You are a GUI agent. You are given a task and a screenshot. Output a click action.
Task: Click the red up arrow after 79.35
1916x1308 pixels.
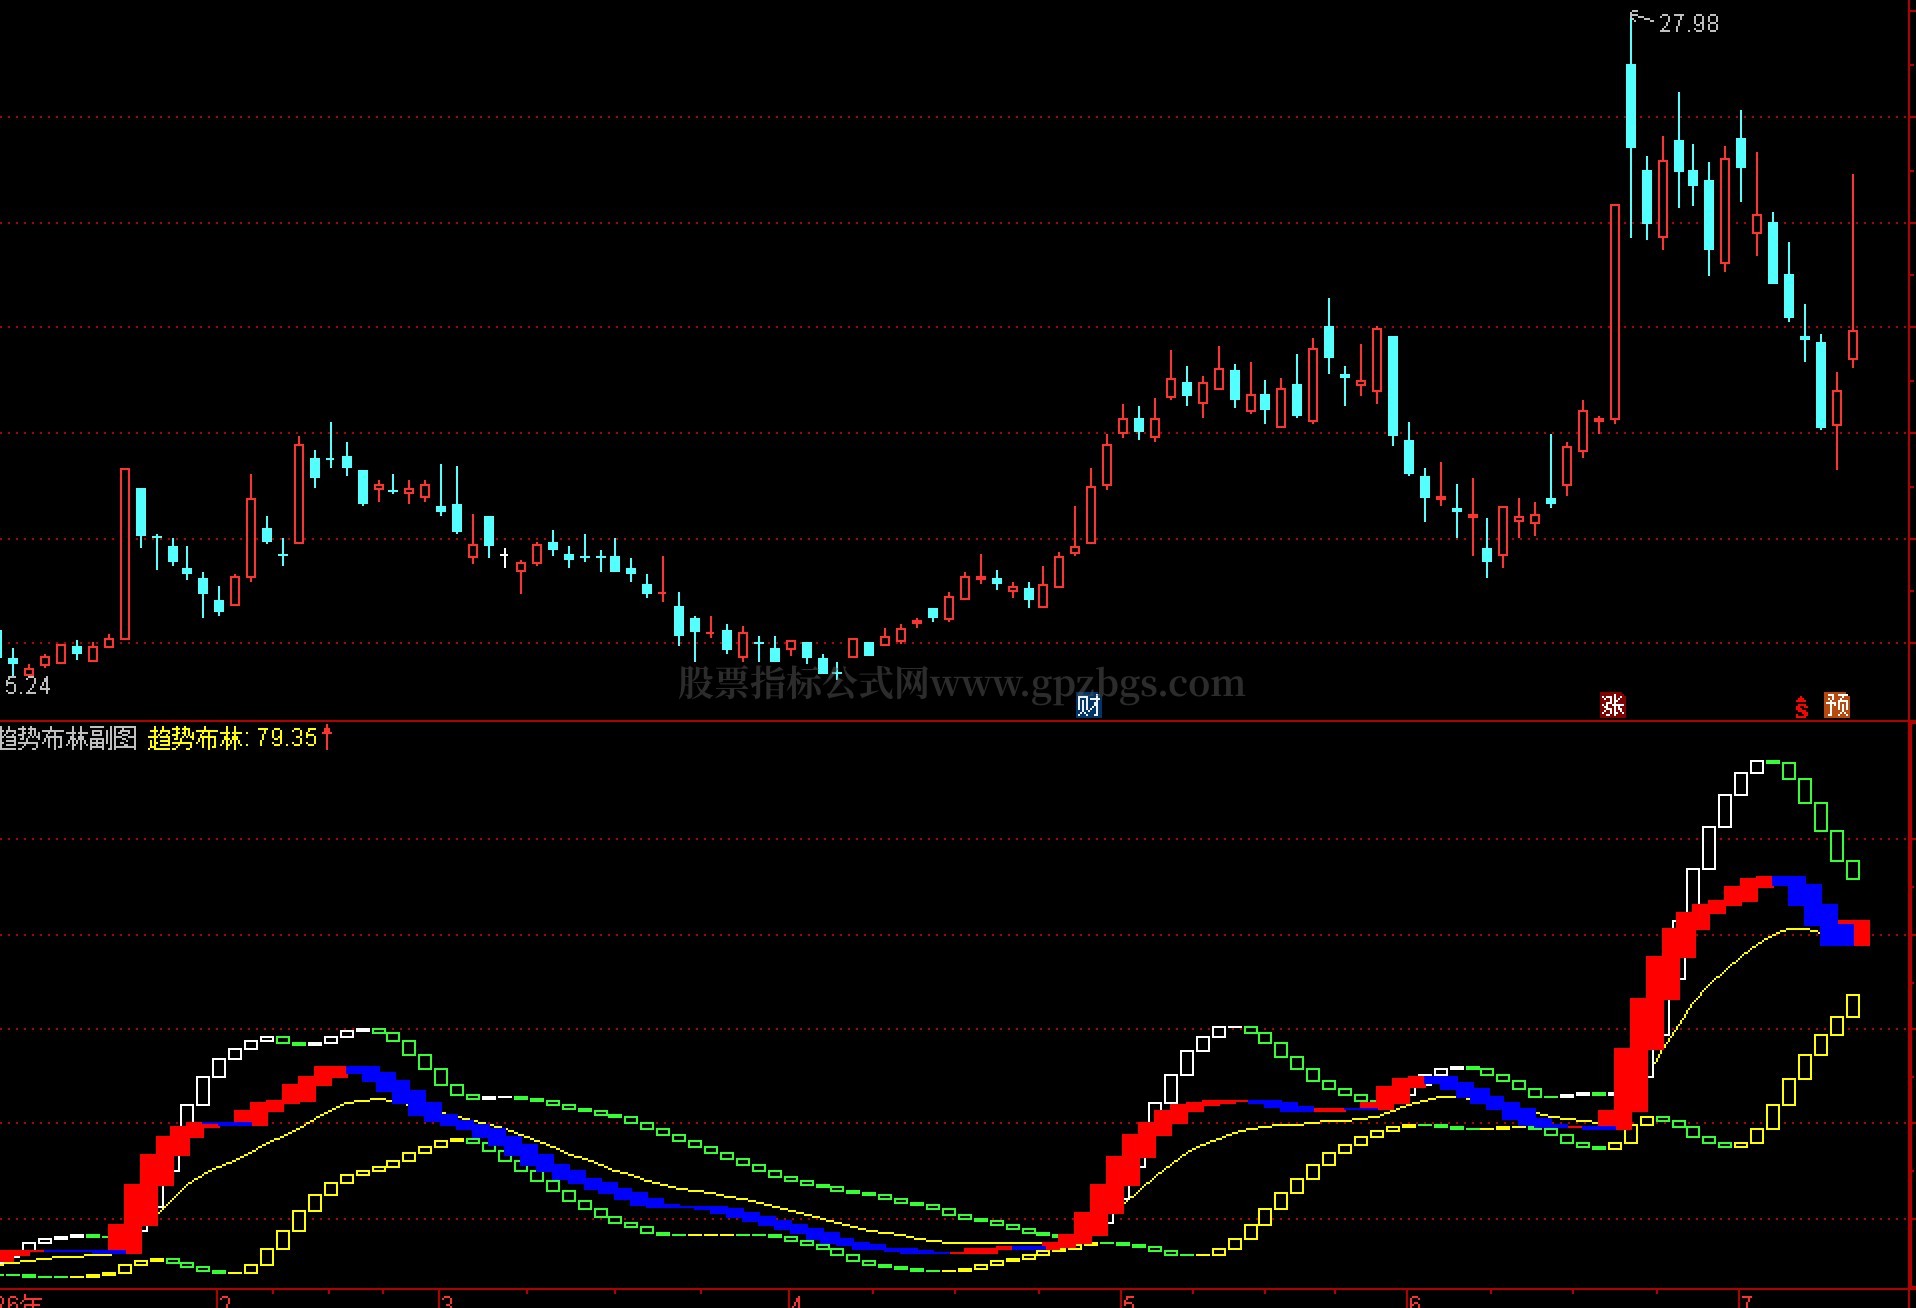point(327,738)
